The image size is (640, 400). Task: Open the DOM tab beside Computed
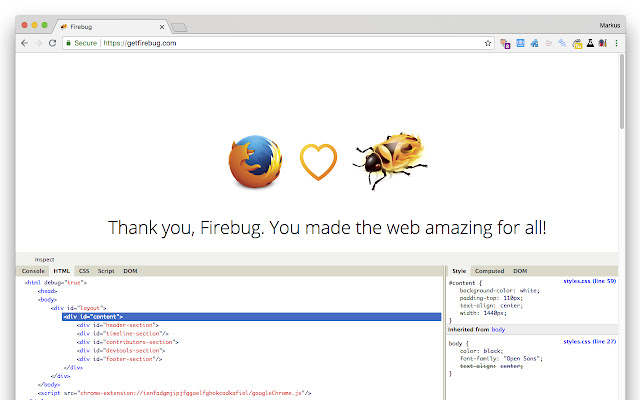520,271
